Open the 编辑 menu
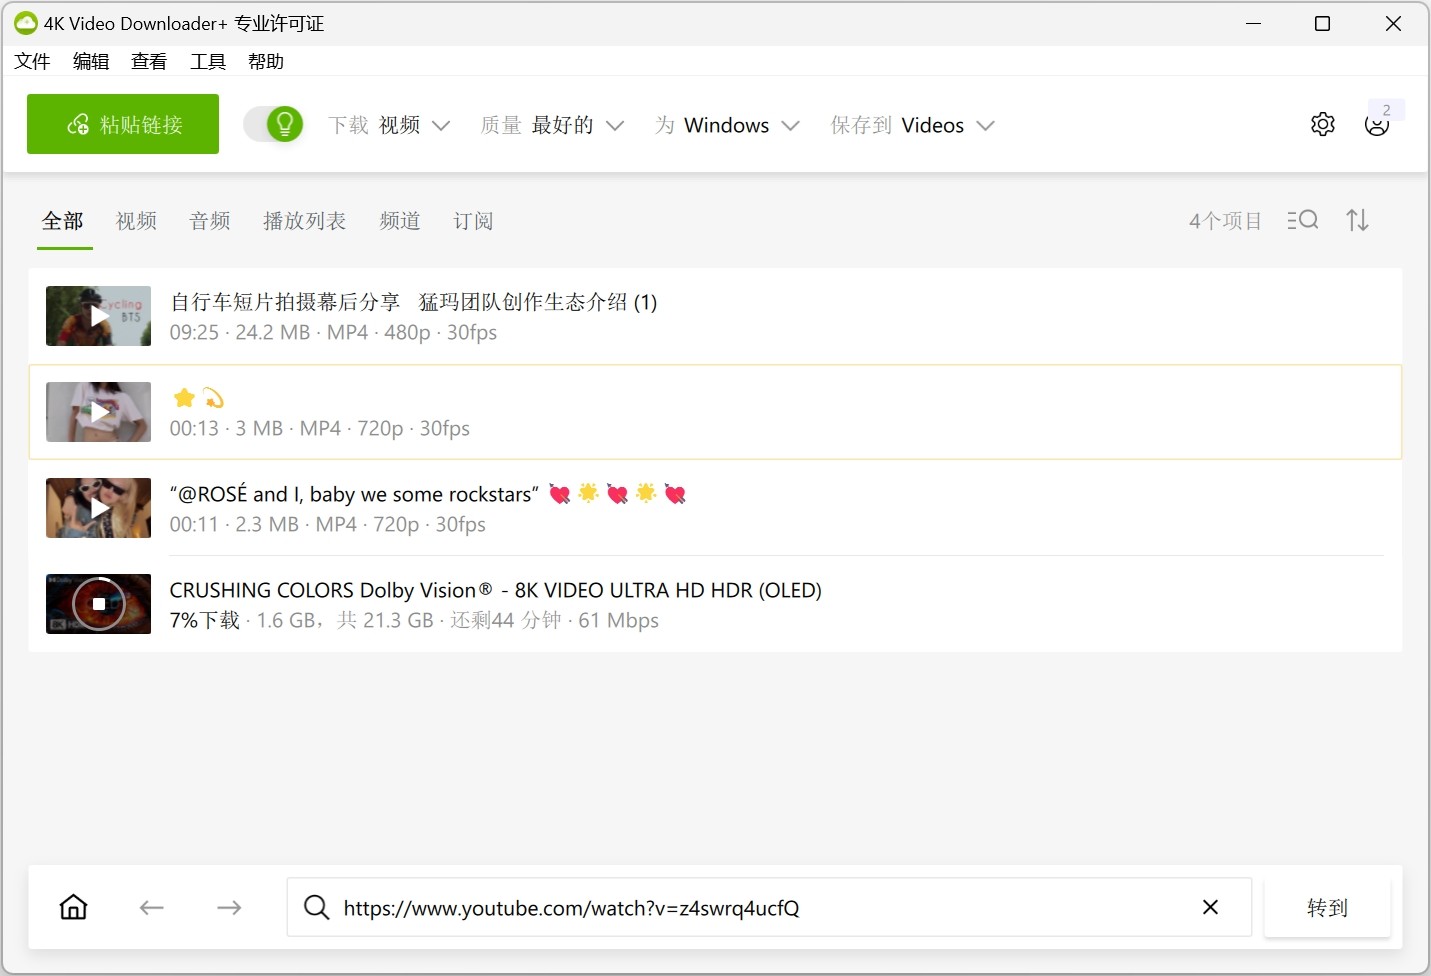1431x976 pixels. (x=91, y=61)
